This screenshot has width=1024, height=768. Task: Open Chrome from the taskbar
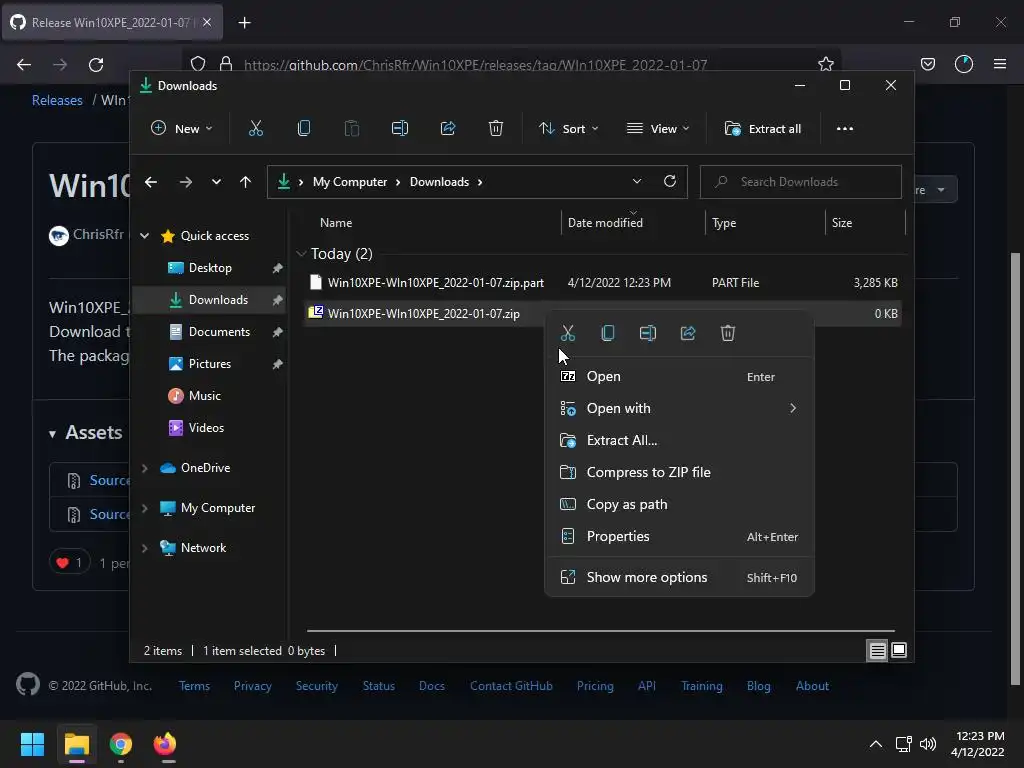(121, 744)
